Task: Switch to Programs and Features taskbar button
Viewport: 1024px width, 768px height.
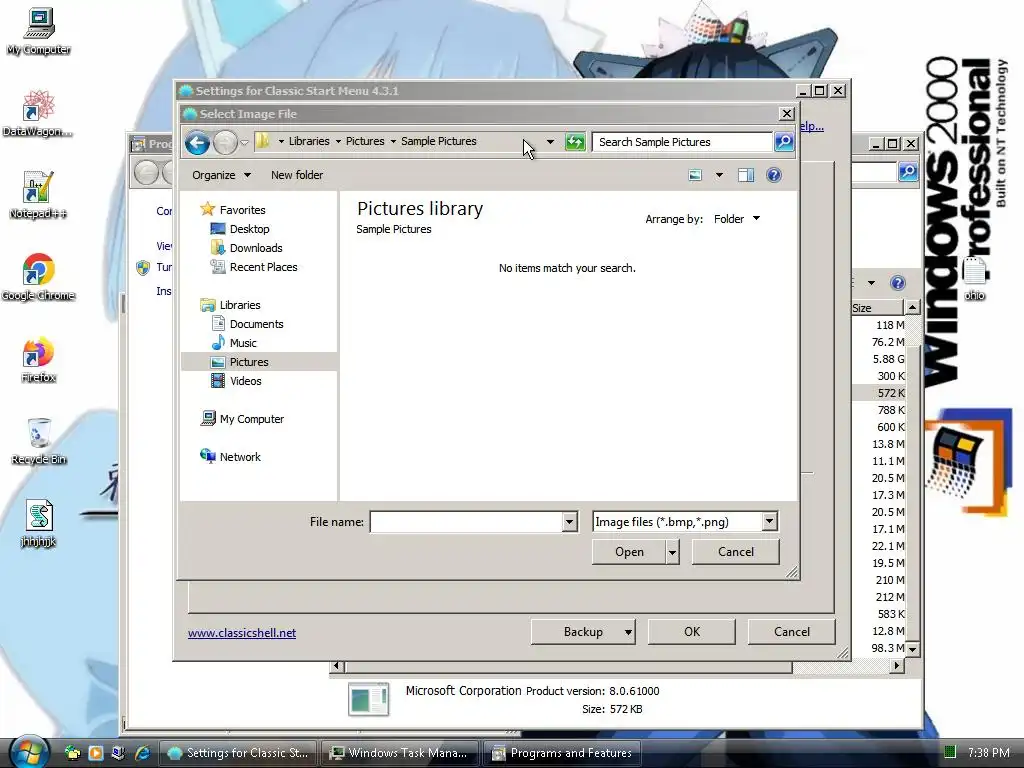Action: (562, 753)
